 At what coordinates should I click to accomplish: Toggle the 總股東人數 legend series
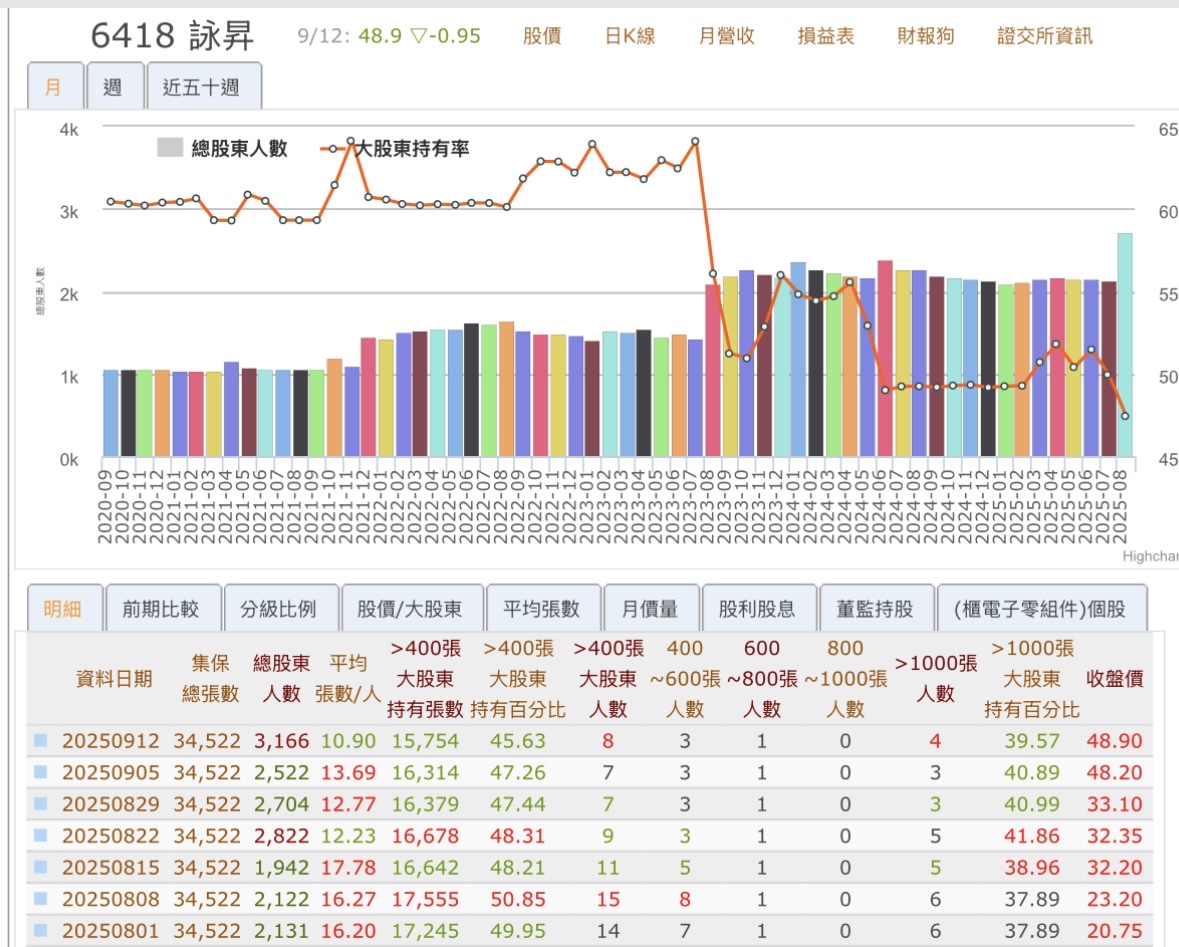(222, 148)
